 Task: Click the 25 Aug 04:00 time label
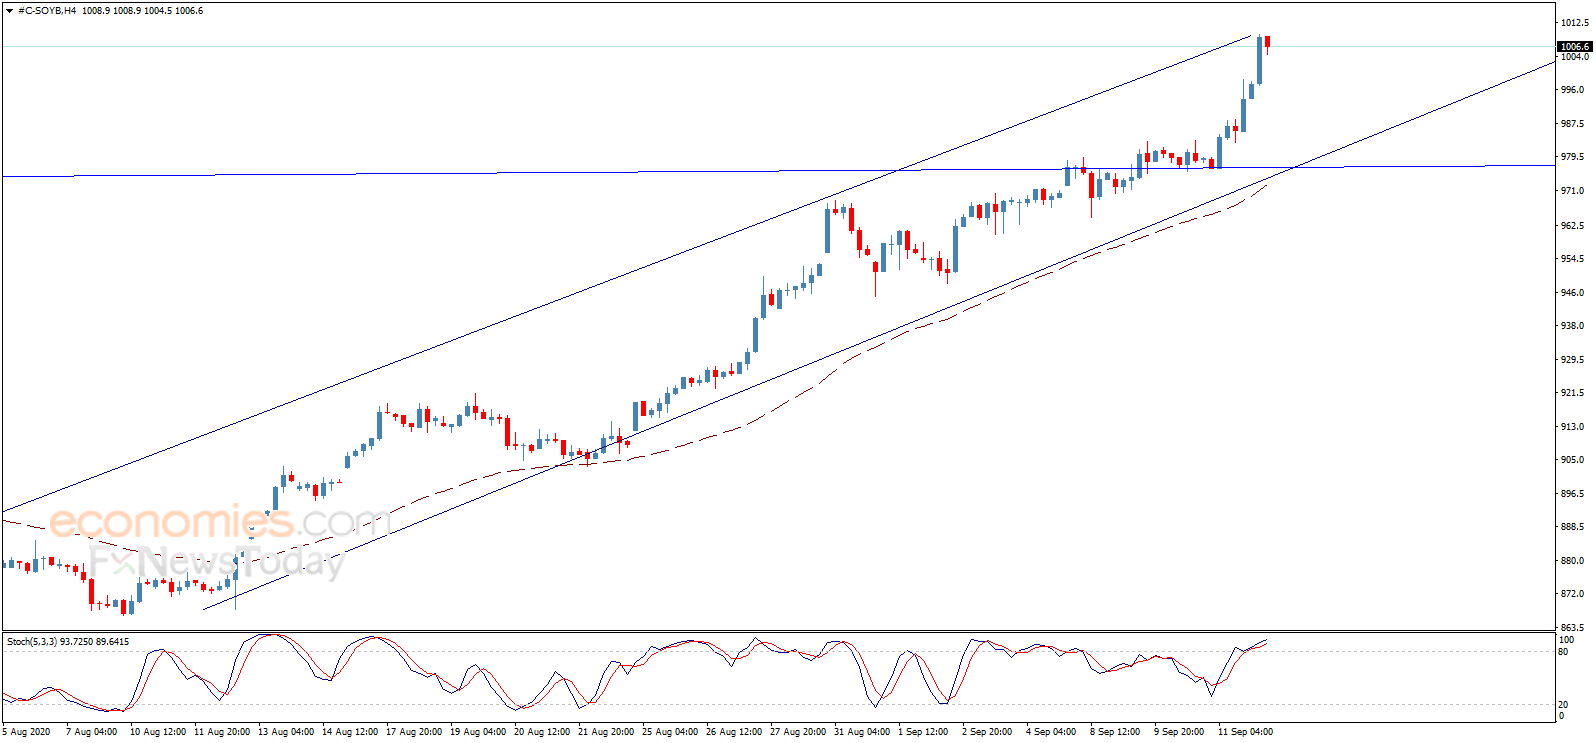point(670,732)
